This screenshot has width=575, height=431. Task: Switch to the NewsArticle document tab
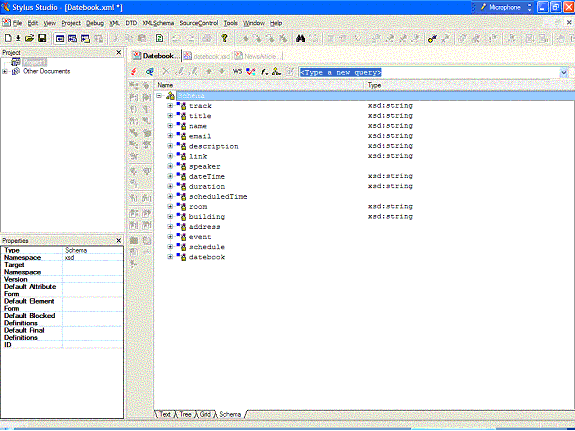pyautogui.click(x=259, y=56)
